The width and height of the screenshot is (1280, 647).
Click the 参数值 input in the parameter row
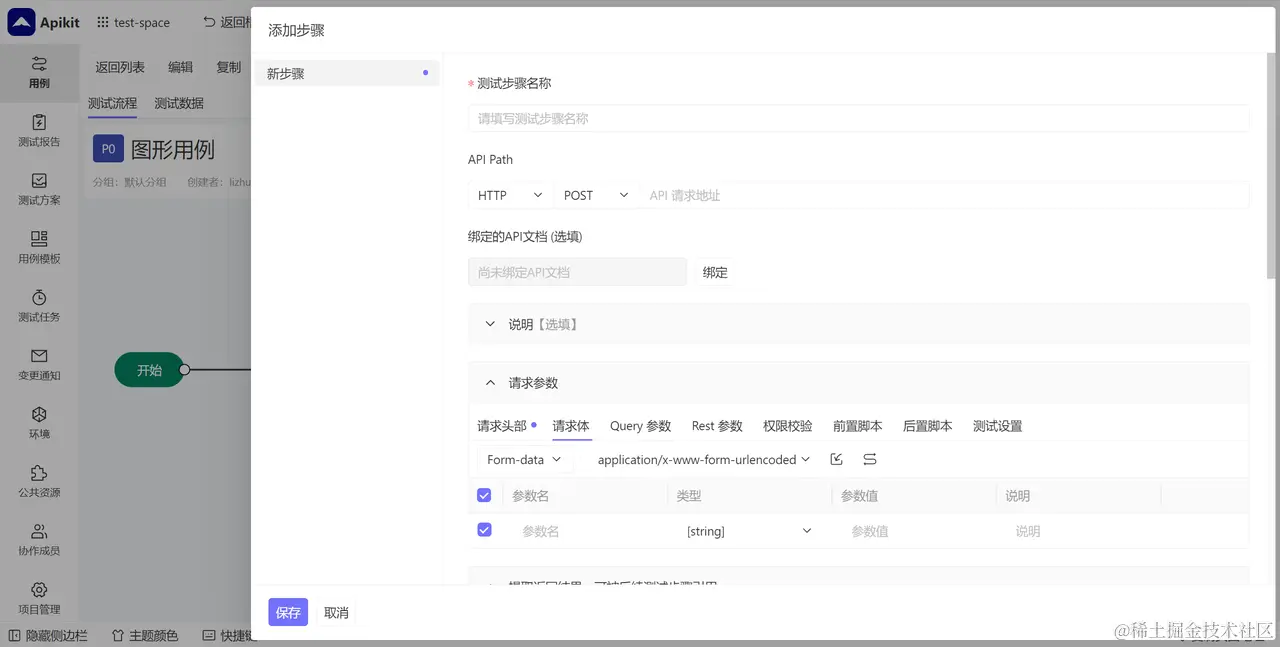[913, 531]
